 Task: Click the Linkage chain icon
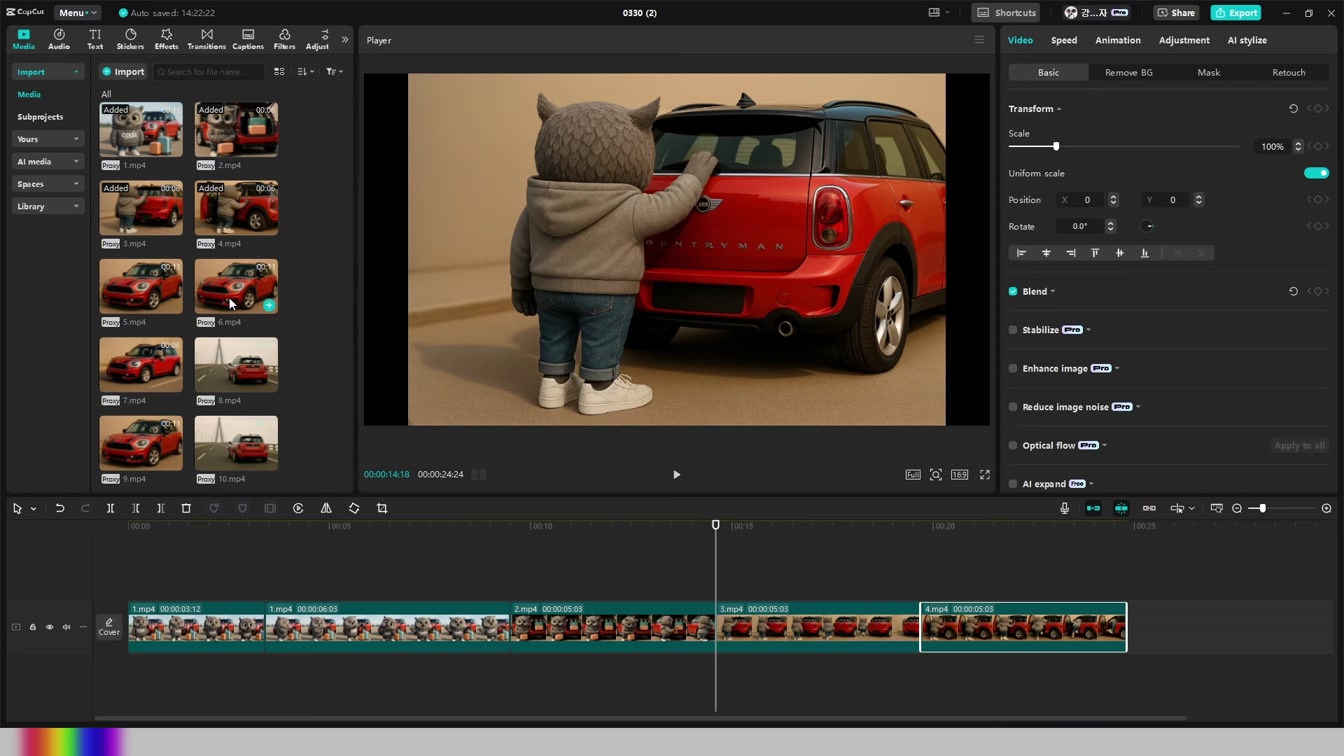(1149, 508)
